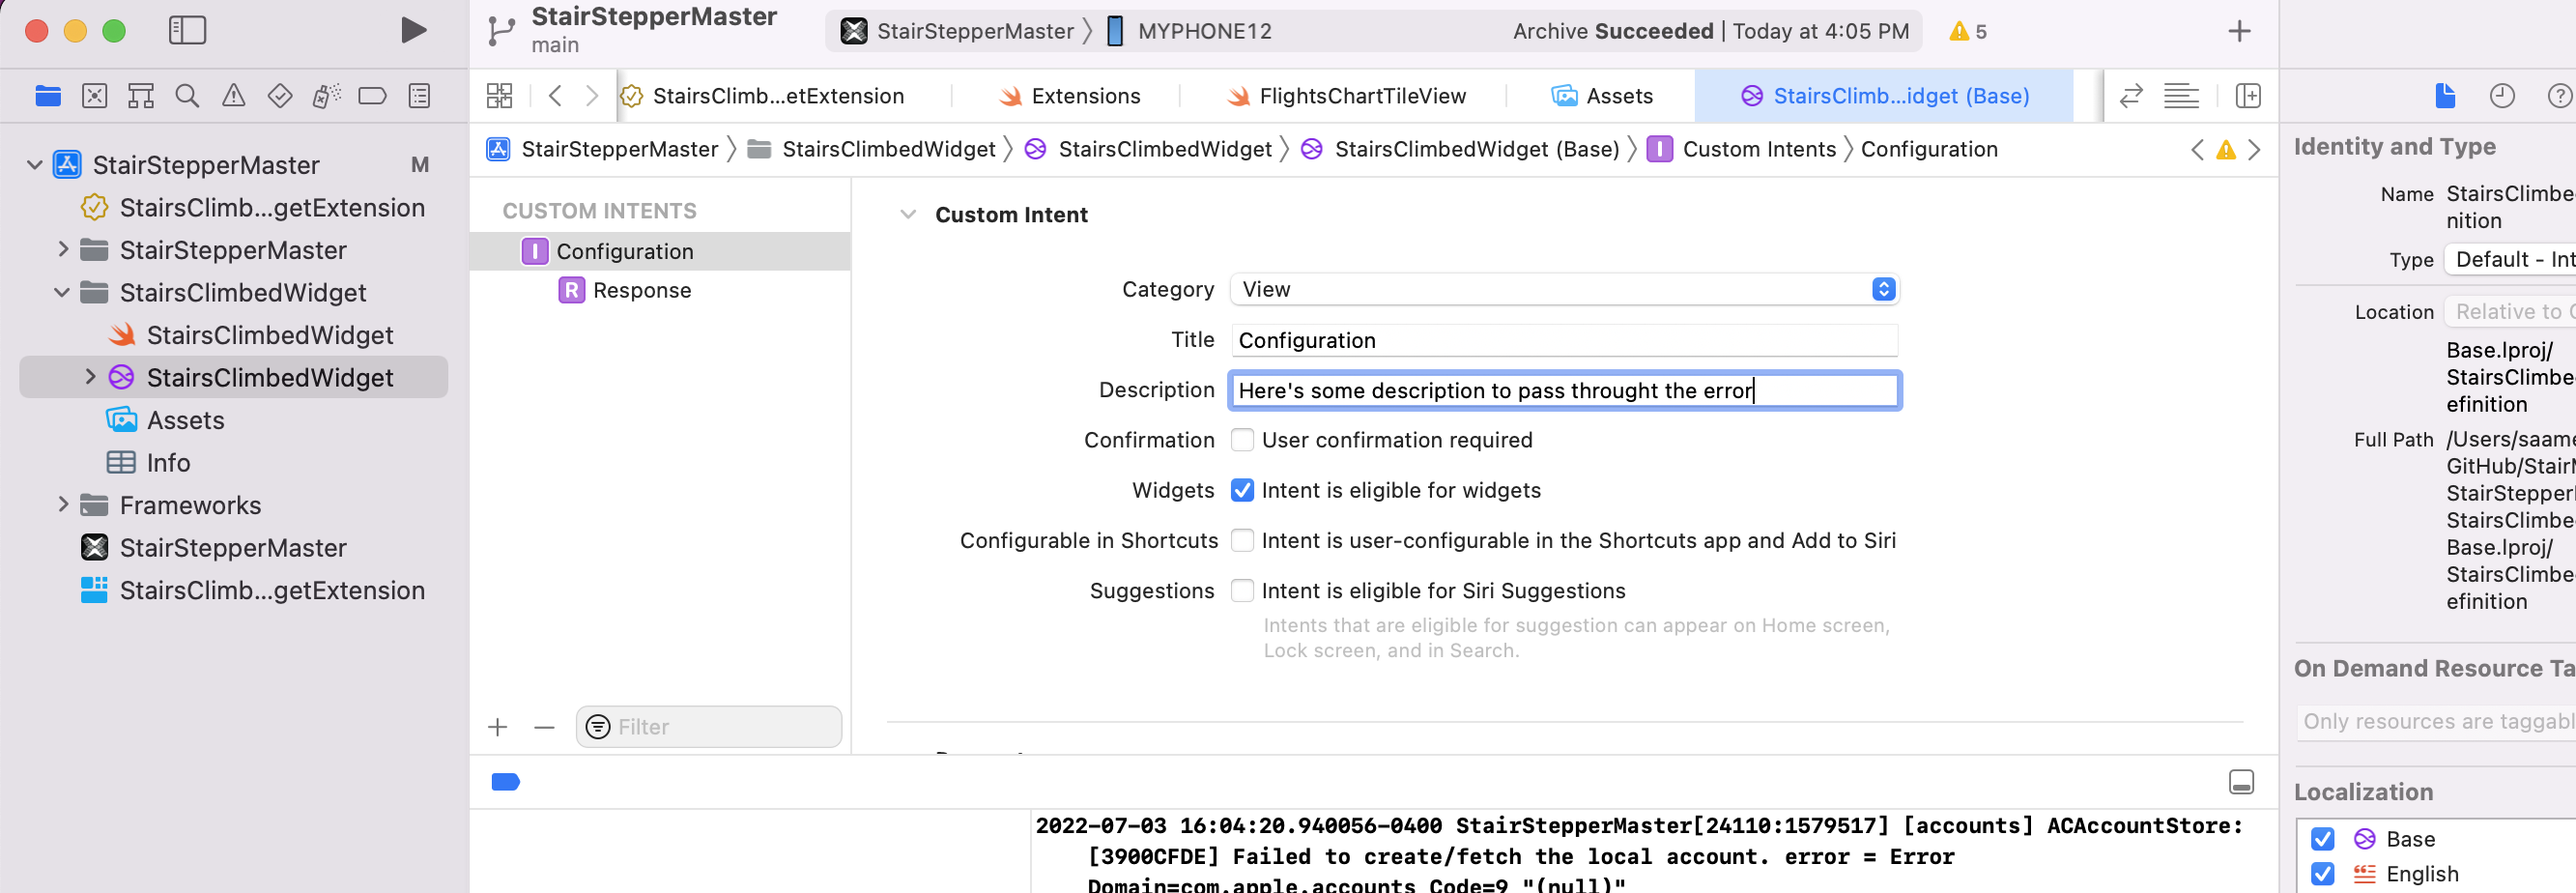Collapse the StairStepperMaster project root
The width and height of the screenshot is (2576, 893).
[x=35, y=164]
